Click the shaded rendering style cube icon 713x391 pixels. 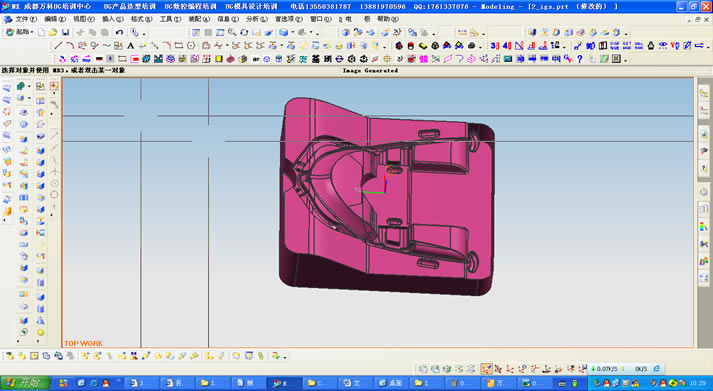284,32
